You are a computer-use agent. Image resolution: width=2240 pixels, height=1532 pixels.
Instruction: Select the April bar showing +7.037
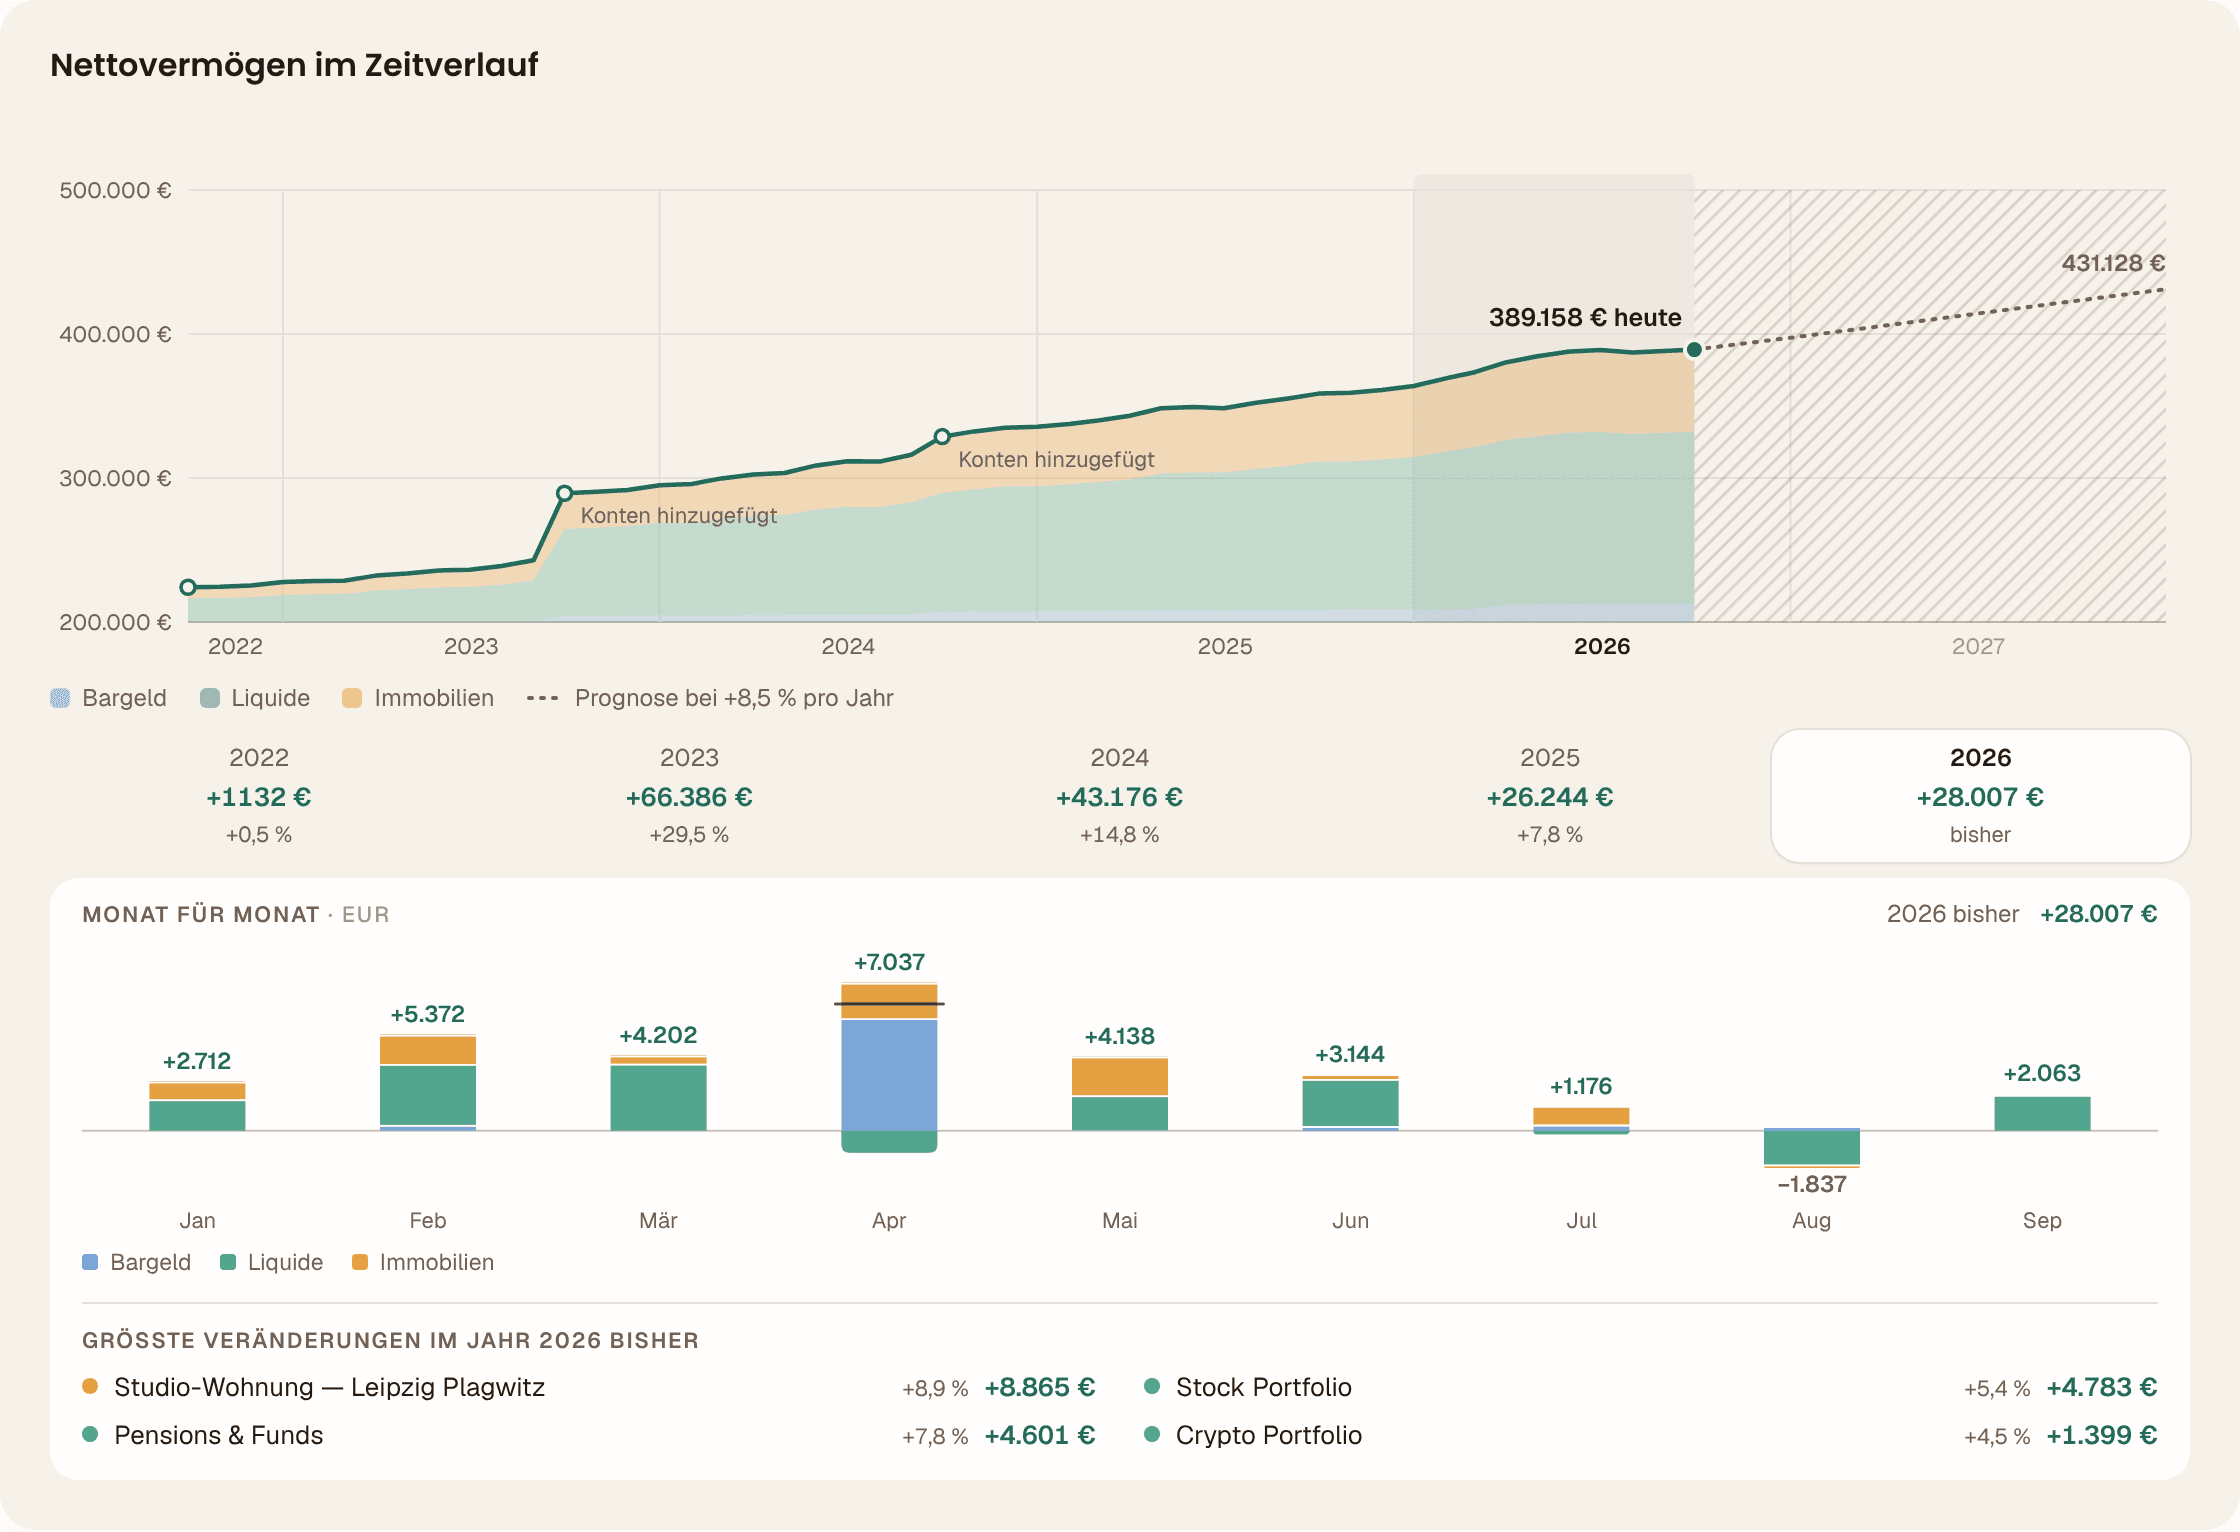pyautogui.click(x=889, y=1068)
